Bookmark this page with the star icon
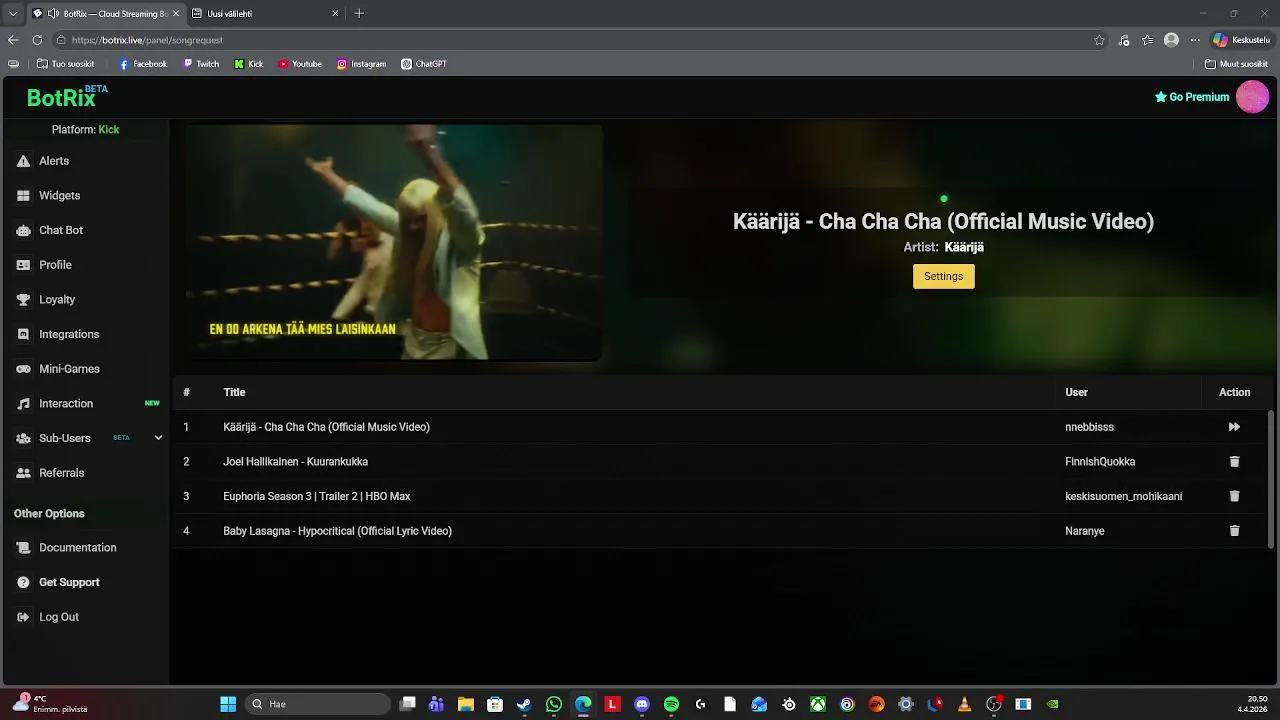 coord(1099,40)
